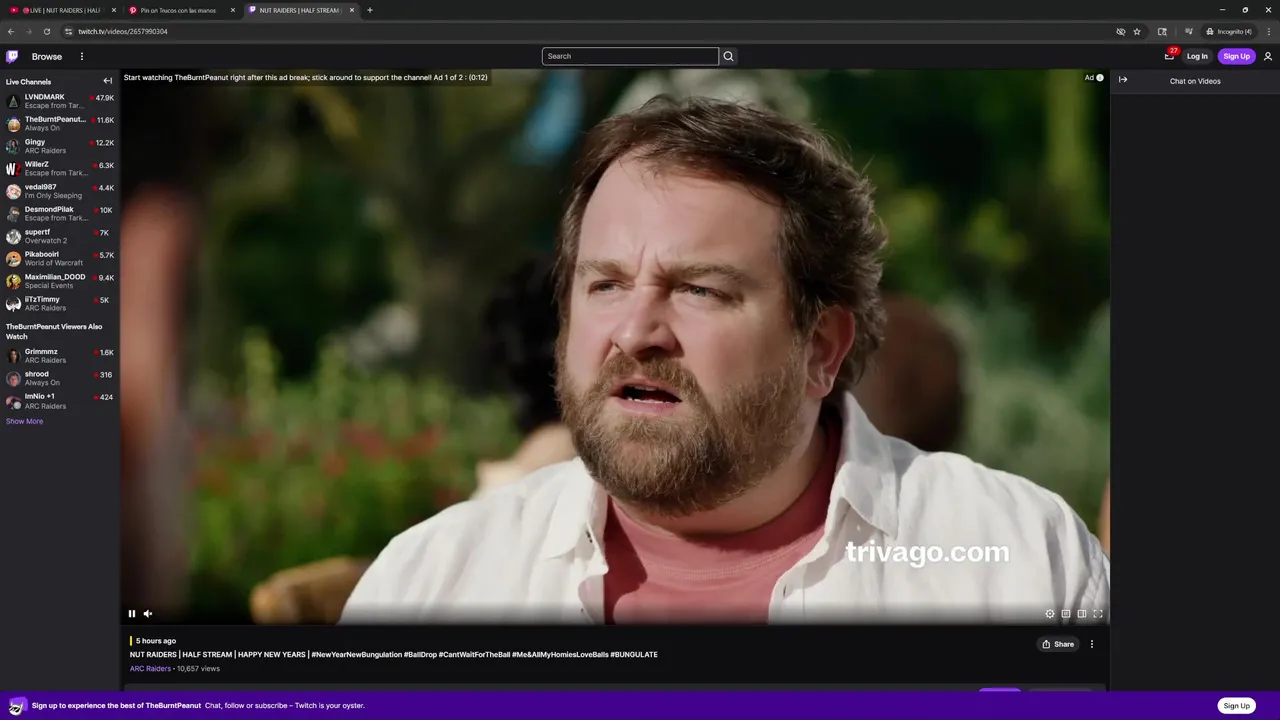Focus the Twitch Search input field
The height and width of the screenshot is (720, 1280).
[x=630, y=56]
